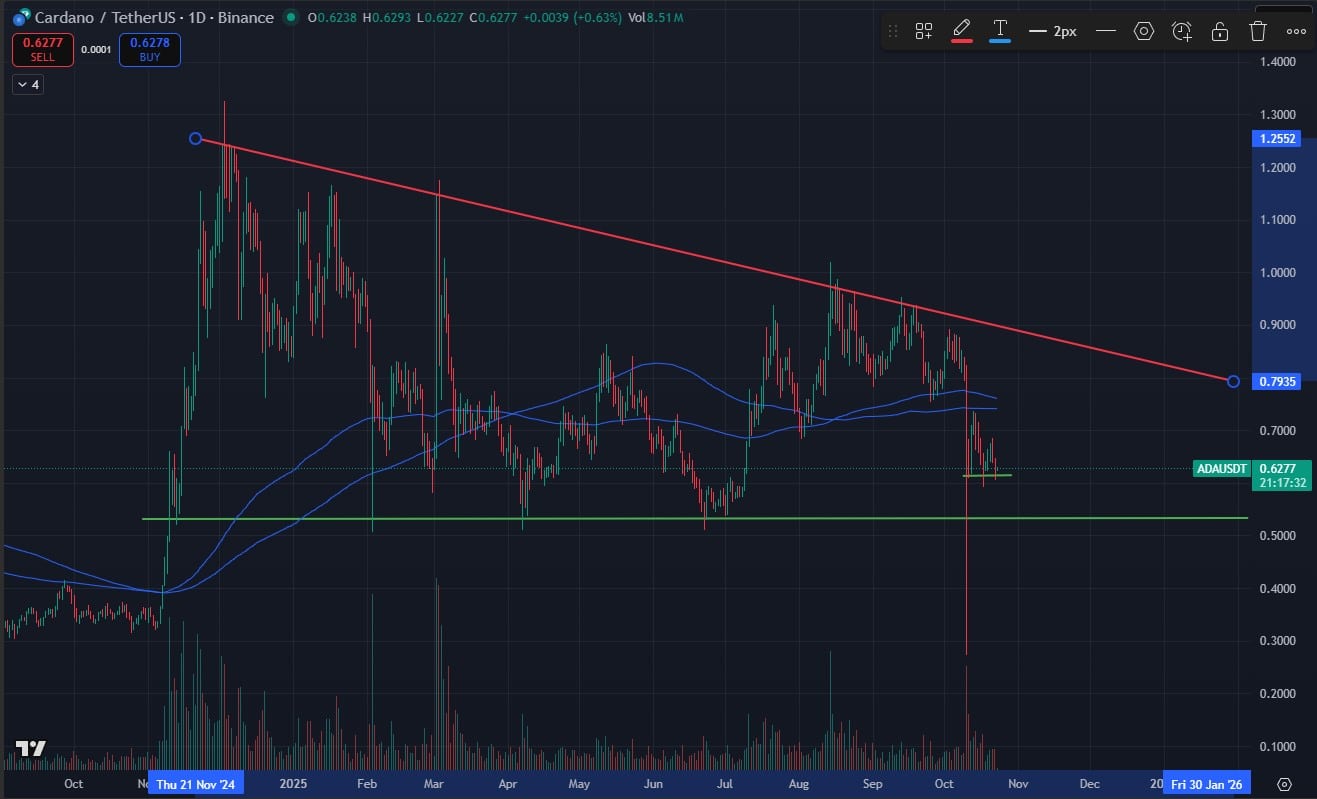The image size is (1317, 799).
Task: Open the three-dots more options menu
Action: (x=1296, y=31)
